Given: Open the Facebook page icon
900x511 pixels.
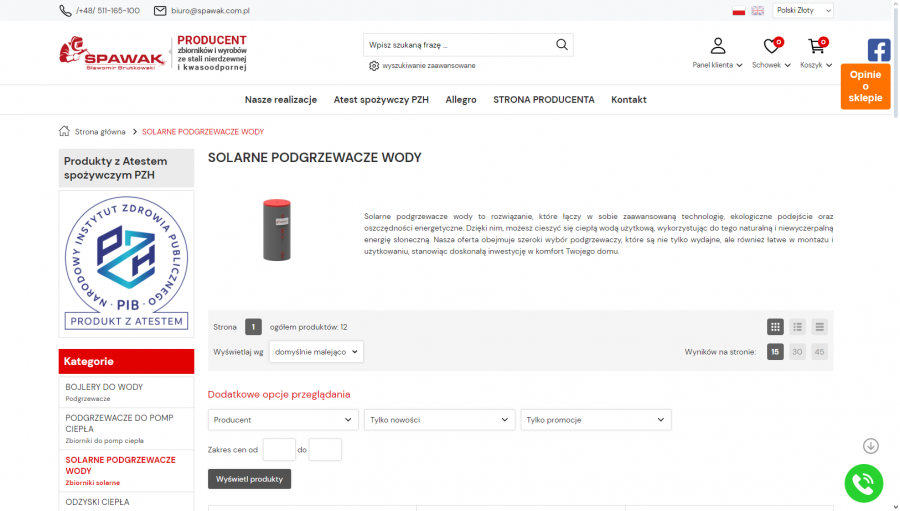Looking at the screenshot, I should pos(879,50).
